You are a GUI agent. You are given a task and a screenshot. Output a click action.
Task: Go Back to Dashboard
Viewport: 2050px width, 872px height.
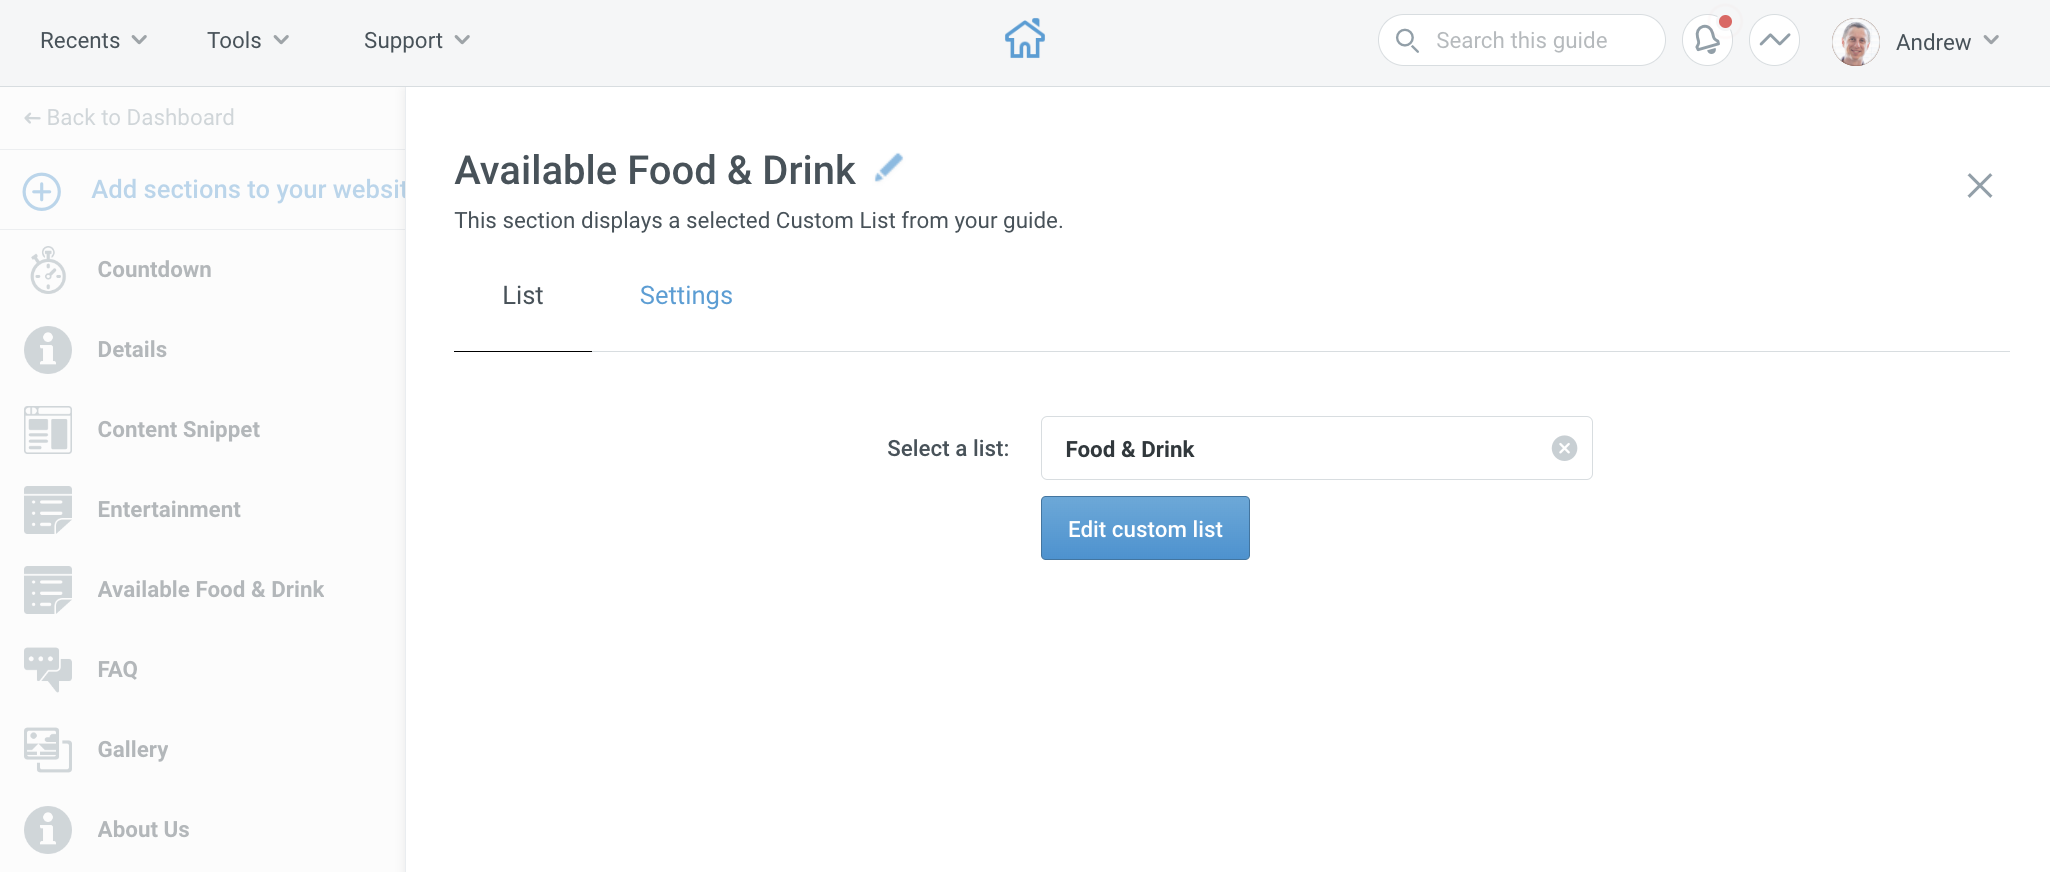coord(129,118)
